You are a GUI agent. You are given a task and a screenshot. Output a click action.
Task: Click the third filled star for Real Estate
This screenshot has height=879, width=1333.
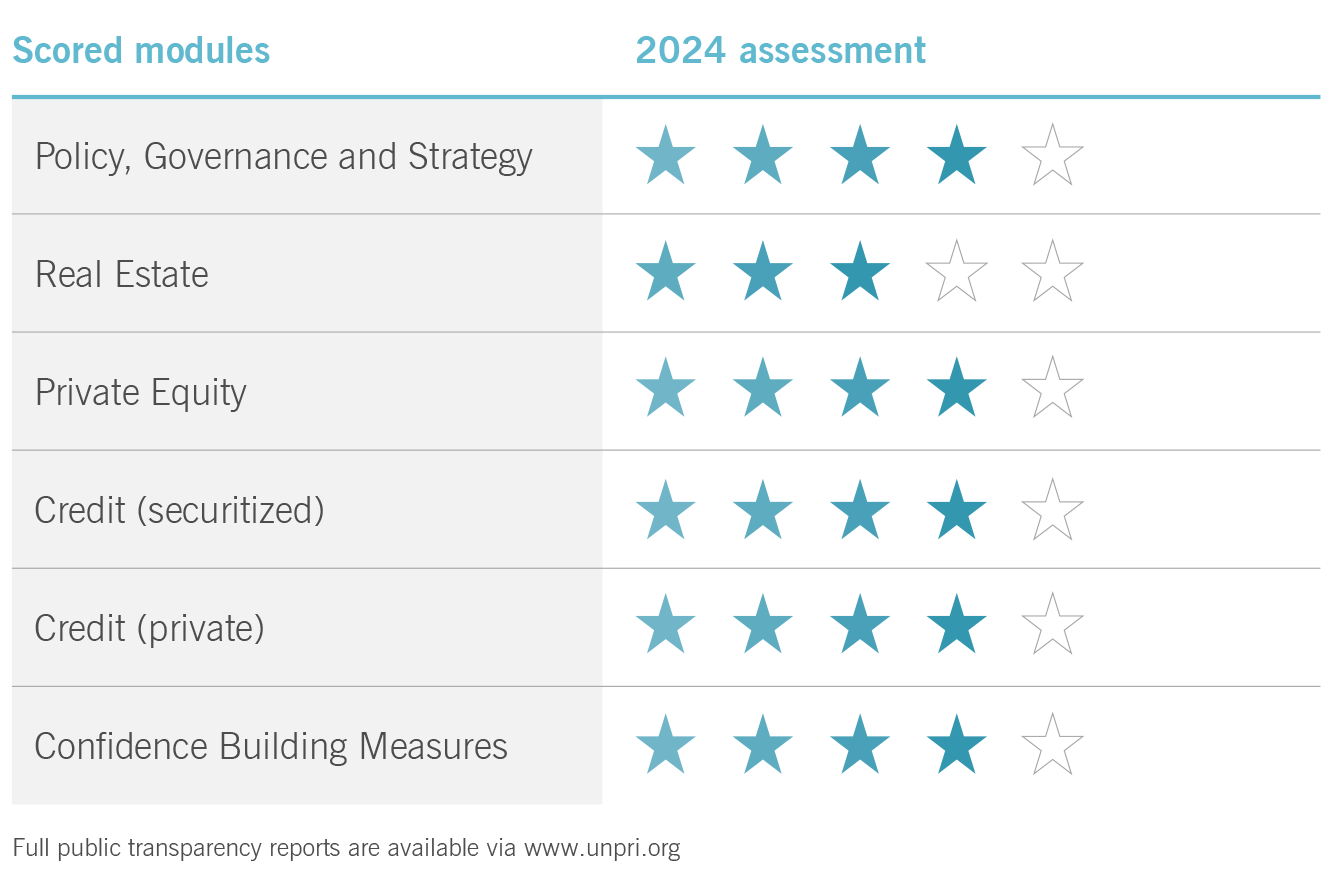tap(859, 272)
